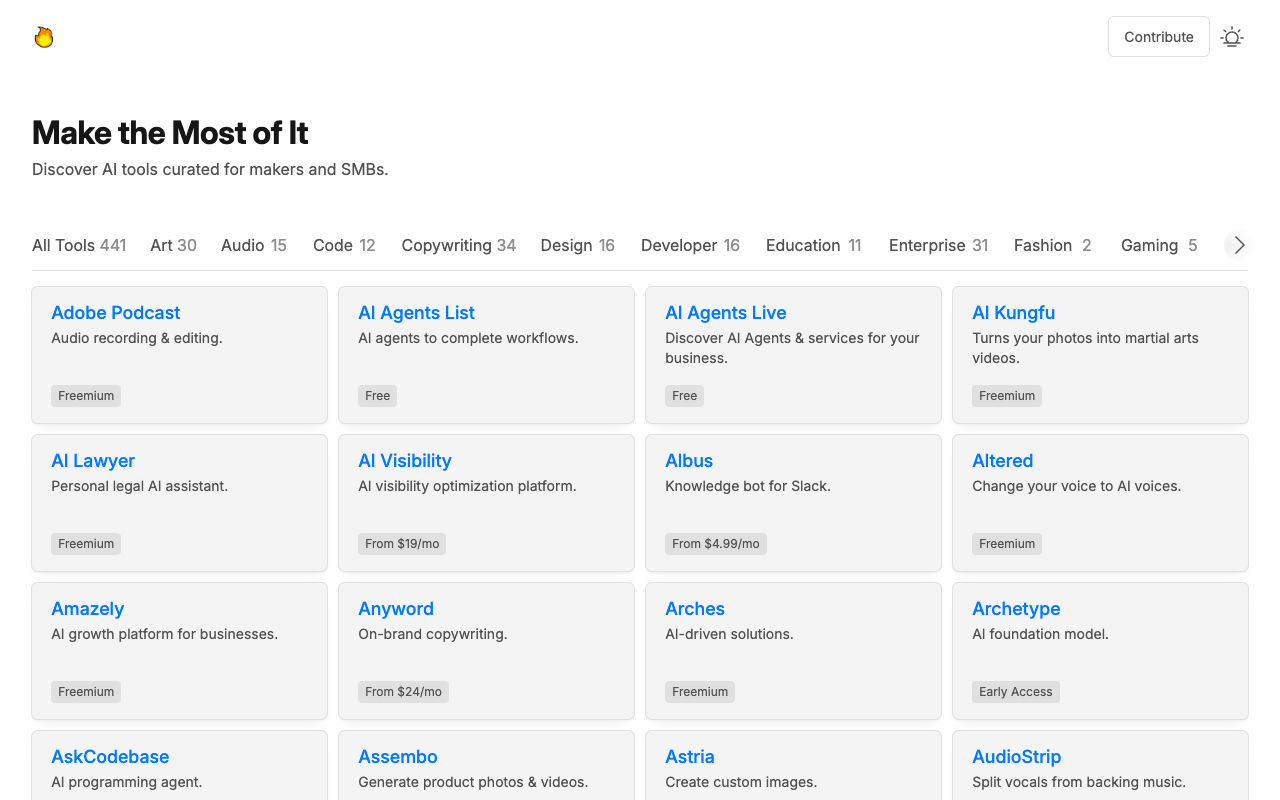Viewport: 1280px width, 800px height.
Task: Open the Design category tab
Action: pyautogui.click(x=578, y=245)
